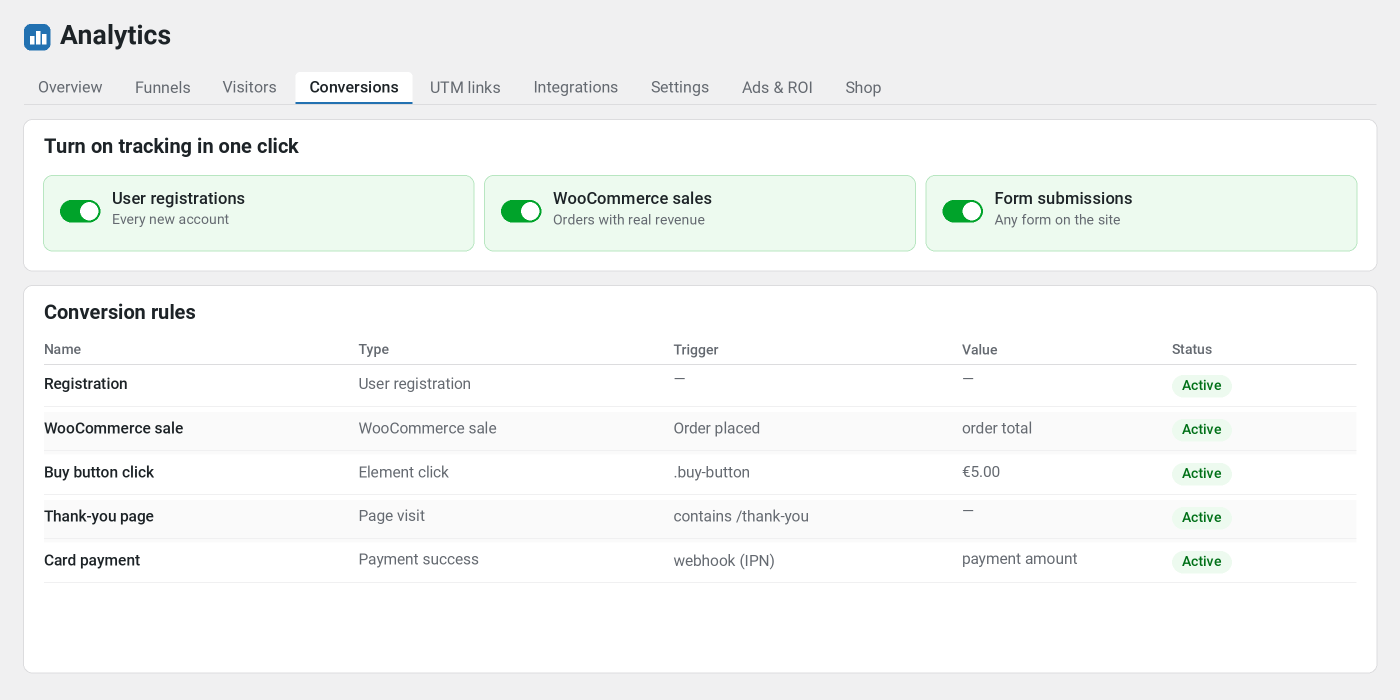Viewport: 1400px width, 700px height.
Task: Click the Trigger column header
Action: [x=696, y=350]
